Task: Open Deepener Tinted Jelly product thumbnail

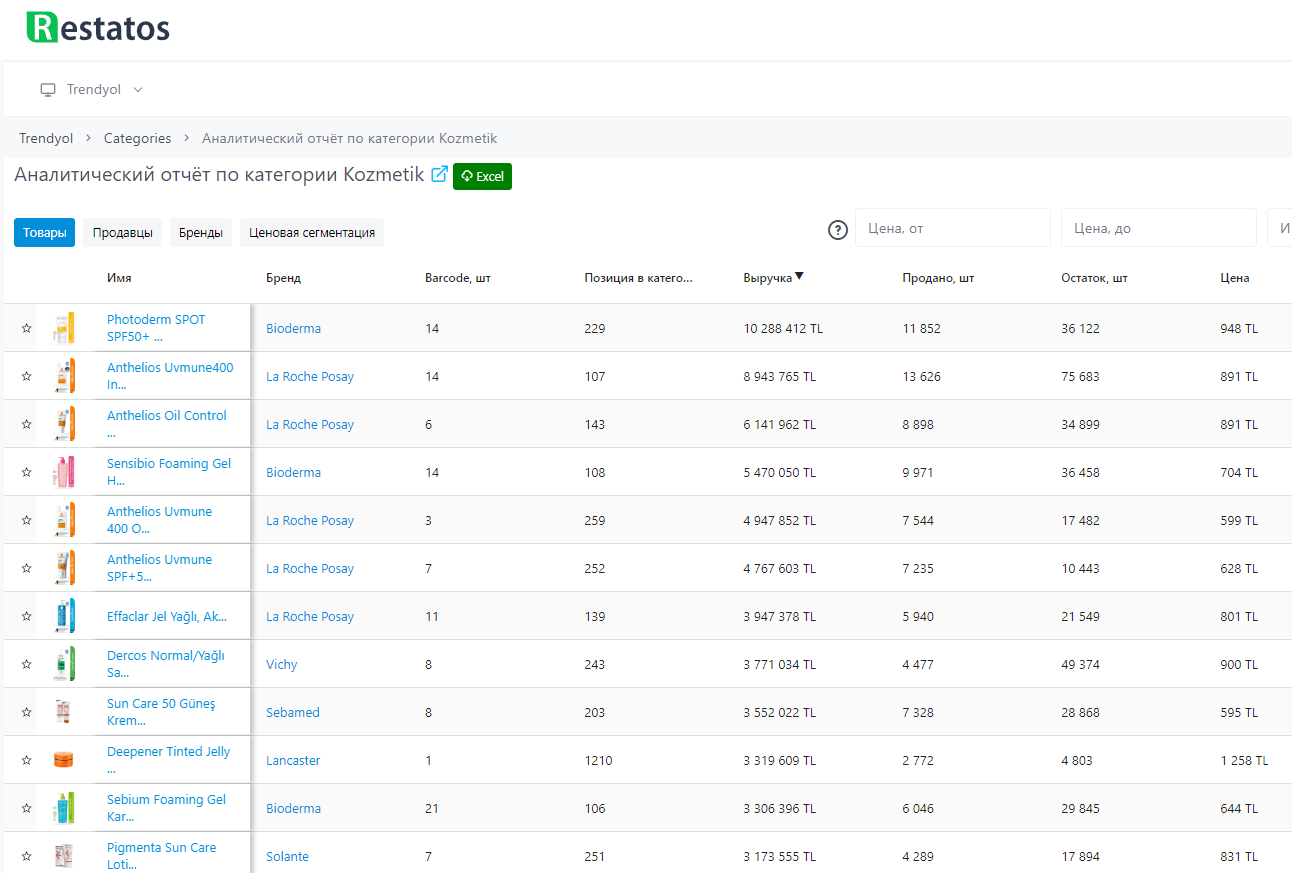Action: 64,760
